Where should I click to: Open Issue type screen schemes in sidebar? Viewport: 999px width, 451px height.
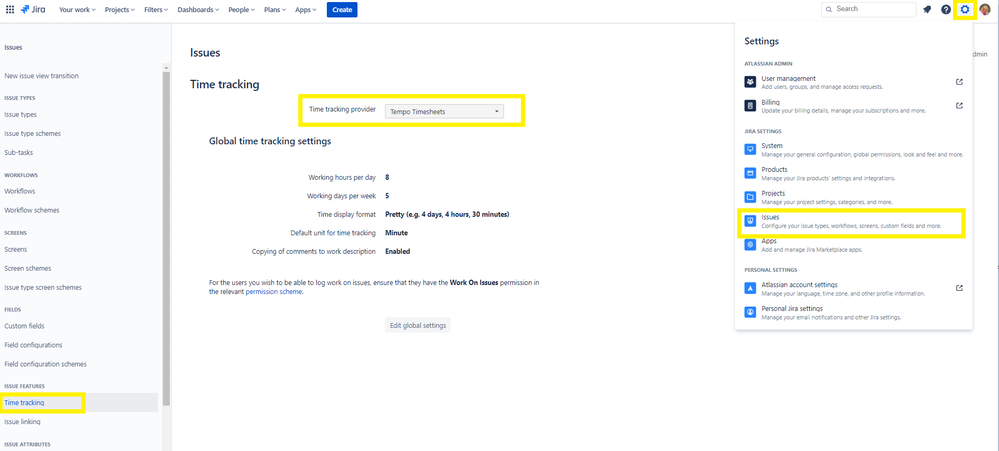43,287
